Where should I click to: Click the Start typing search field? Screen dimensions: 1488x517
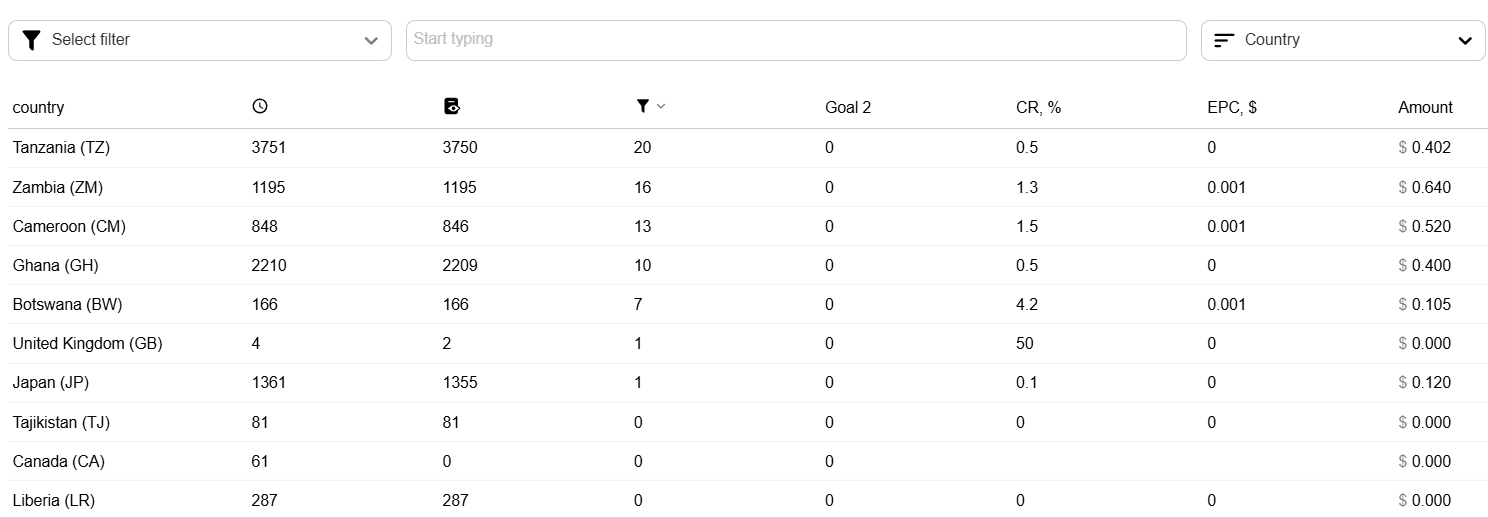pyautogui.click(x=796, y=40)
